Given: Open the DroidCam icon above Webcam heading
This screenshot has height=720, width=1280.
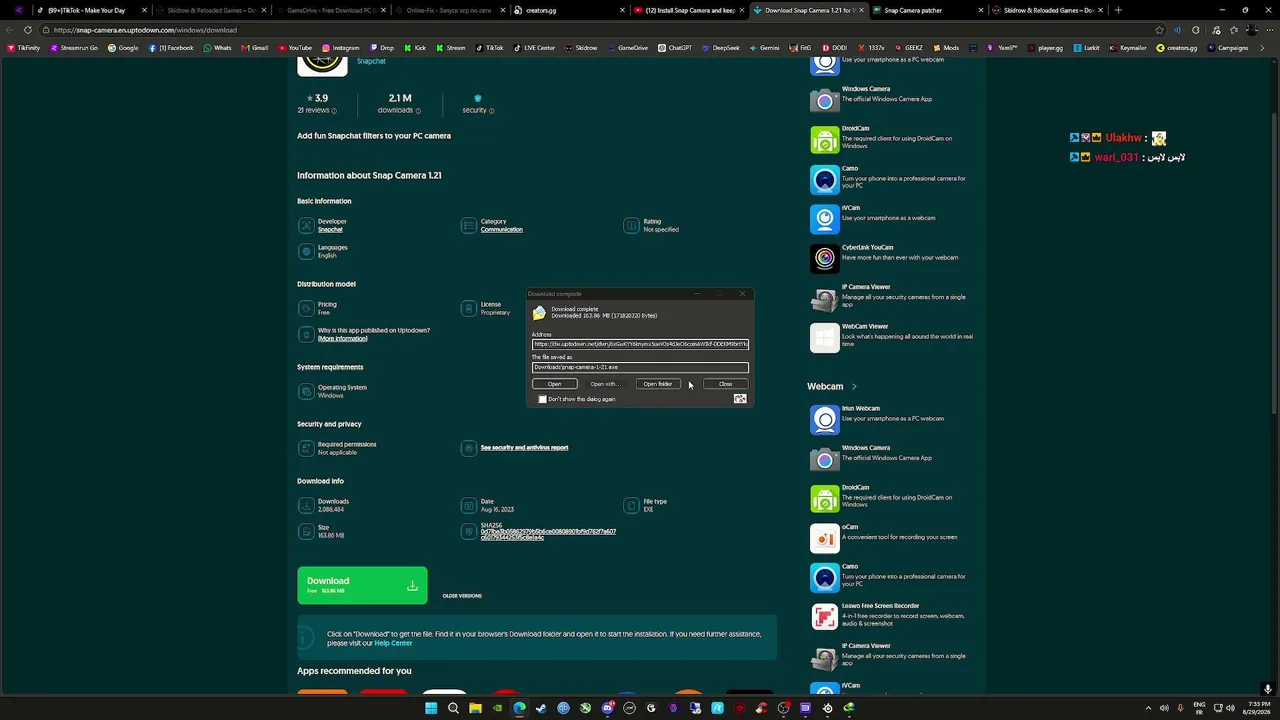Looking at the screenshot, I should (x=824, y=140).
